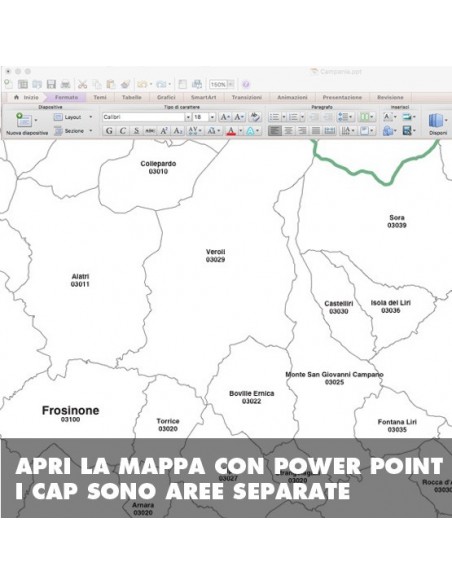Expand the font name dropdown arrow
Screen dimensions: 452x584
[188, 117]
